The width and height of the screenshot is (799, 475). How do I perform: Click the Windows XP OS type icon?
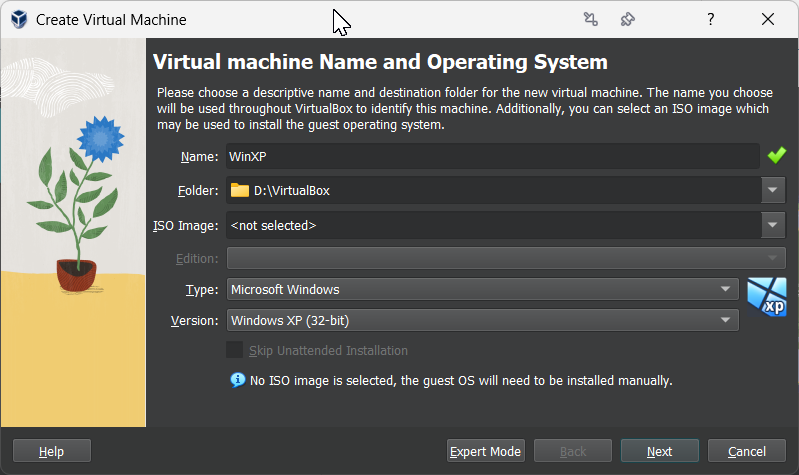(x=767, y=297)
